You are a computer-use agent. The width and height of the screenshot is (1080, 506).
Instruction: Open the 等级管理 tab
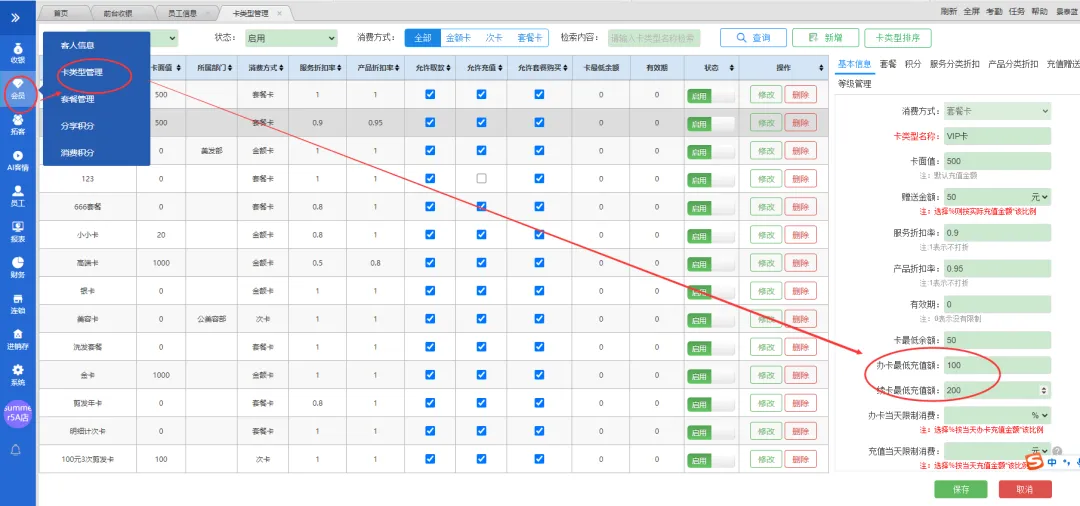[x=854, y=84]
